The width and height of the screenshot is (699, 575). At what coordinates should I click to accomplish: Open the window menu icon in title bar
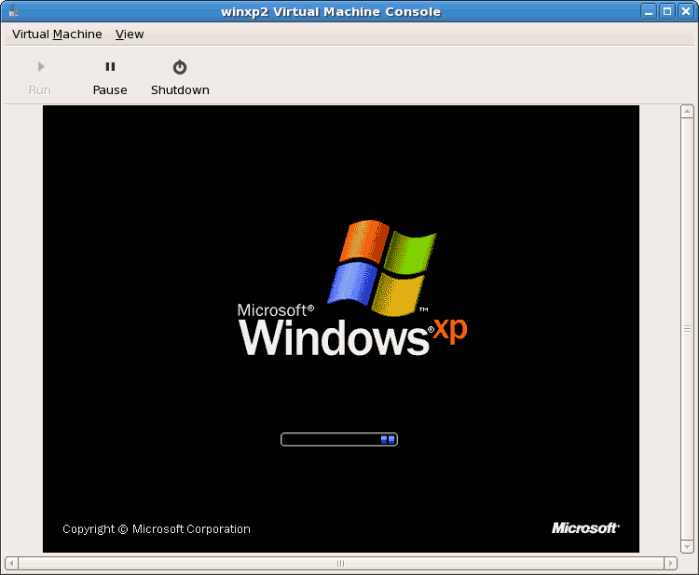(11, 11)
